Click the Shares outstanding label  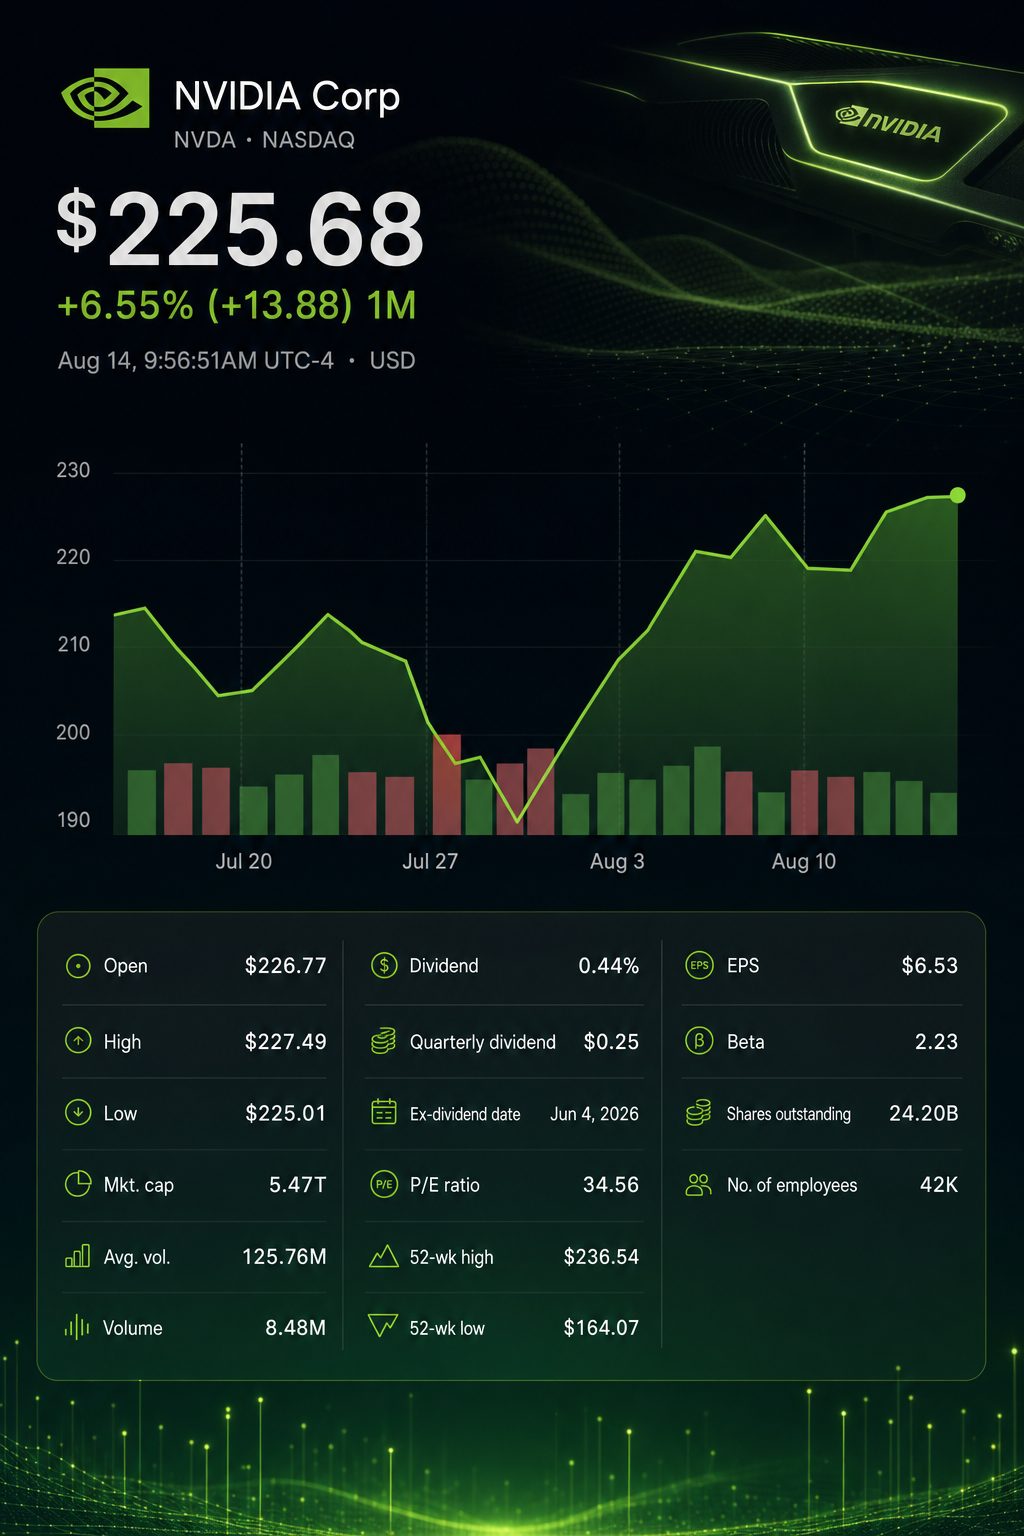(788, 1114)
